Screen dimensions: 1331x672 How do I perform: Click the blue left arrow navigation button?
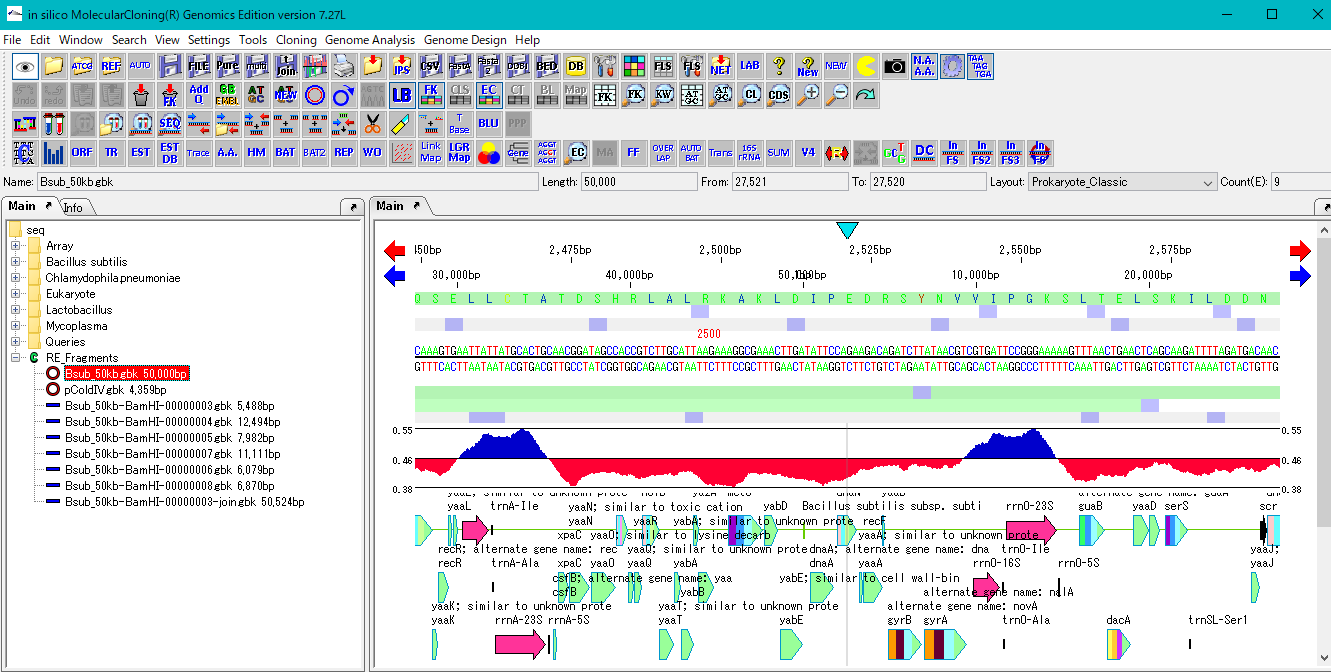pyautogui.click(x=395, y=277)
